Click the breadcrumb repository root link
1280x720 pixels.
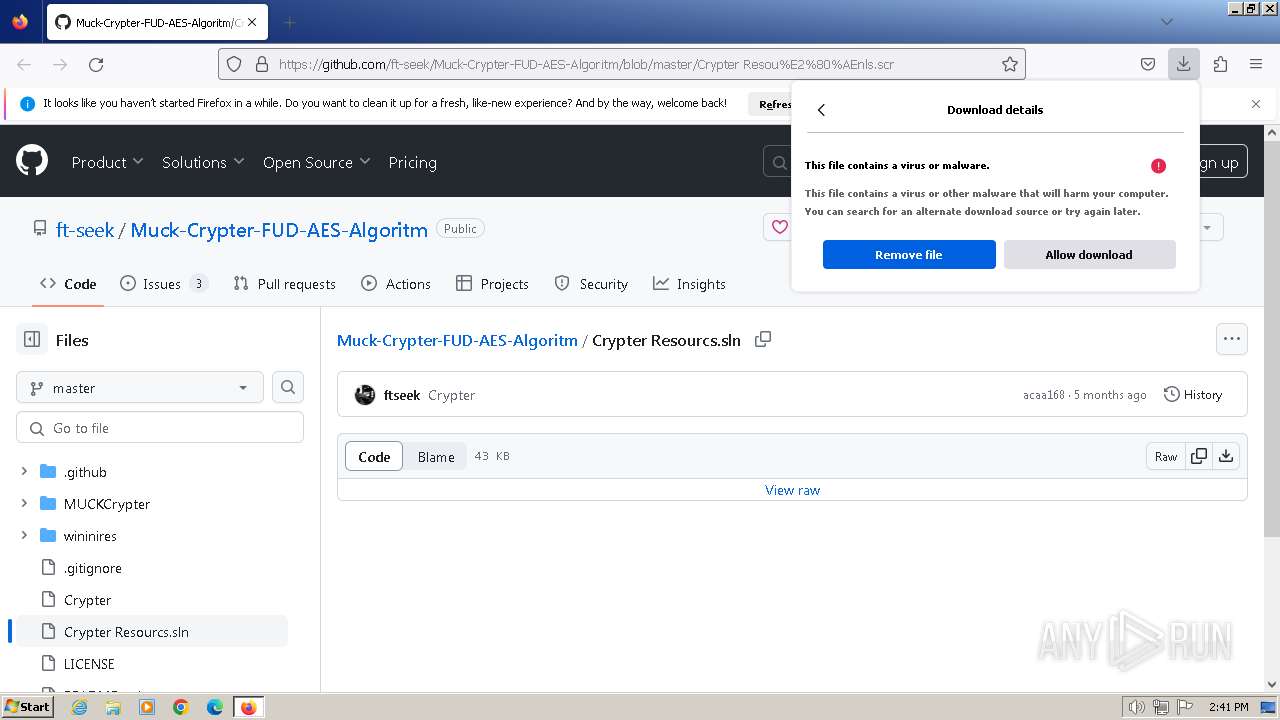tap(457, 340)
